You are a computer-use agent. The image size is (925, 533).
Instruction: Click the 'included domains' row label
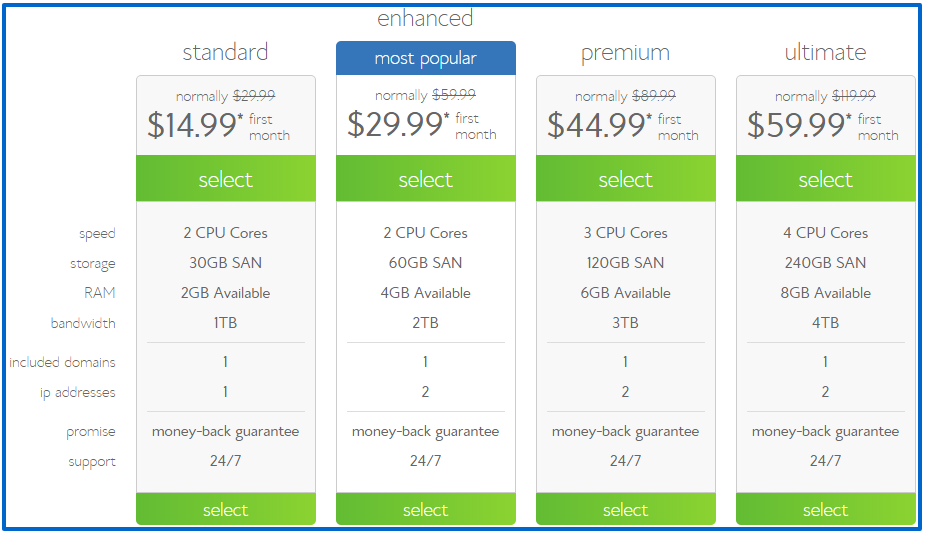coord(62,362)
